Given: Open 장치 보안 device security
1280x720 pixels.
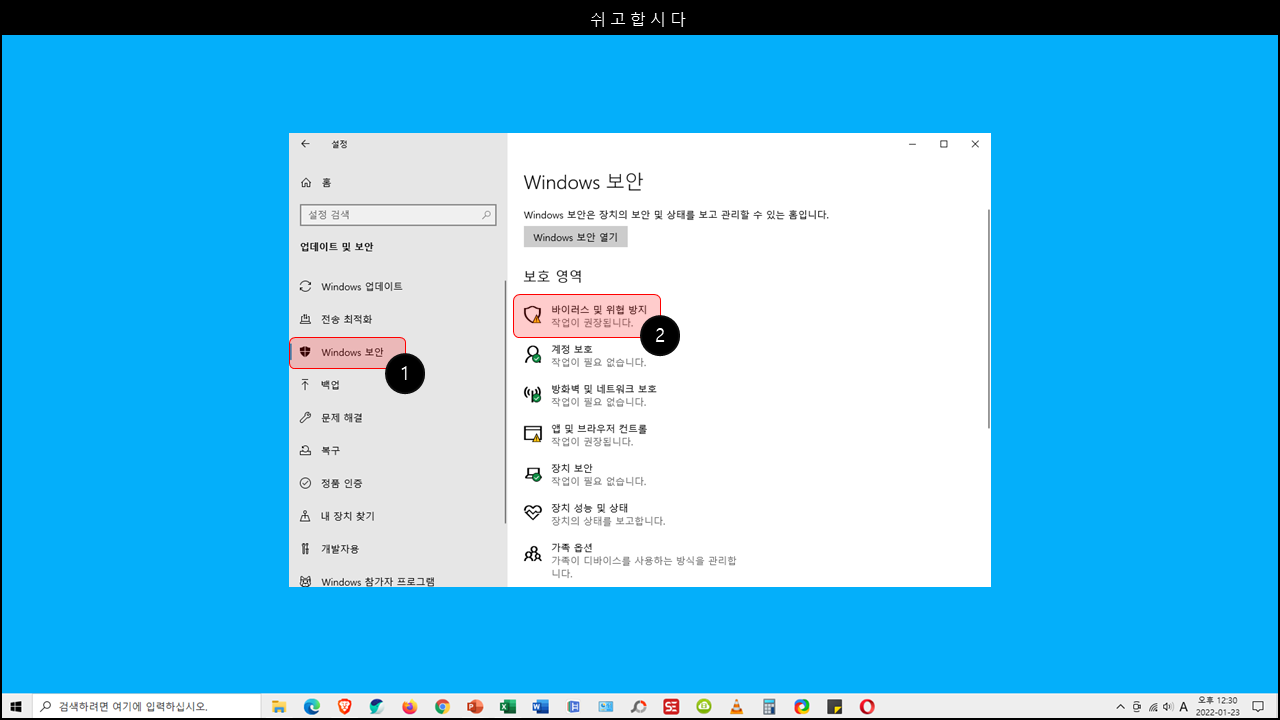Looking at the screenshot, I should [586, 474].
